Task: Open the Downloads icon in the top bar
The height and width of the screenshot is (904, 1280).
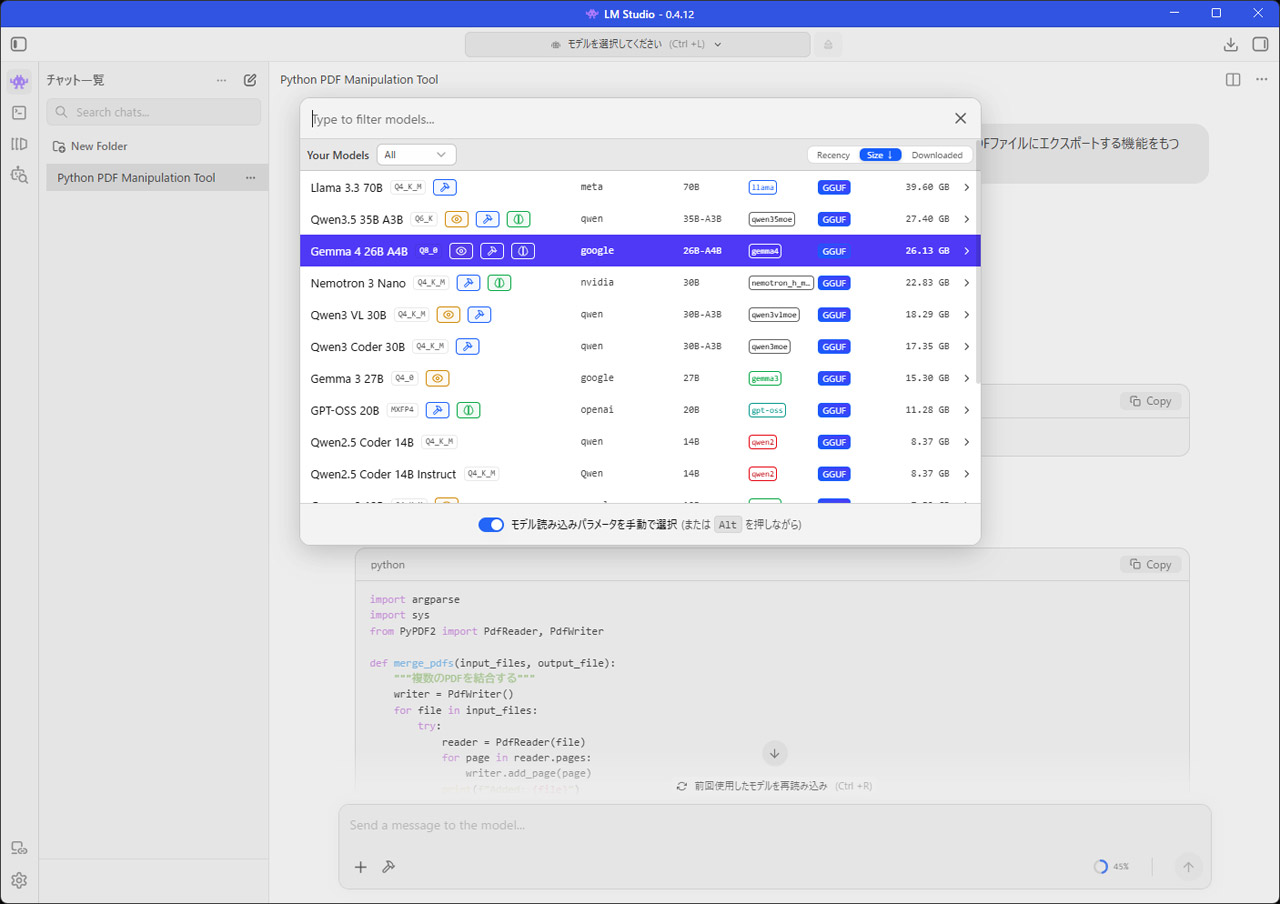Action: (x=1231, y=44)
